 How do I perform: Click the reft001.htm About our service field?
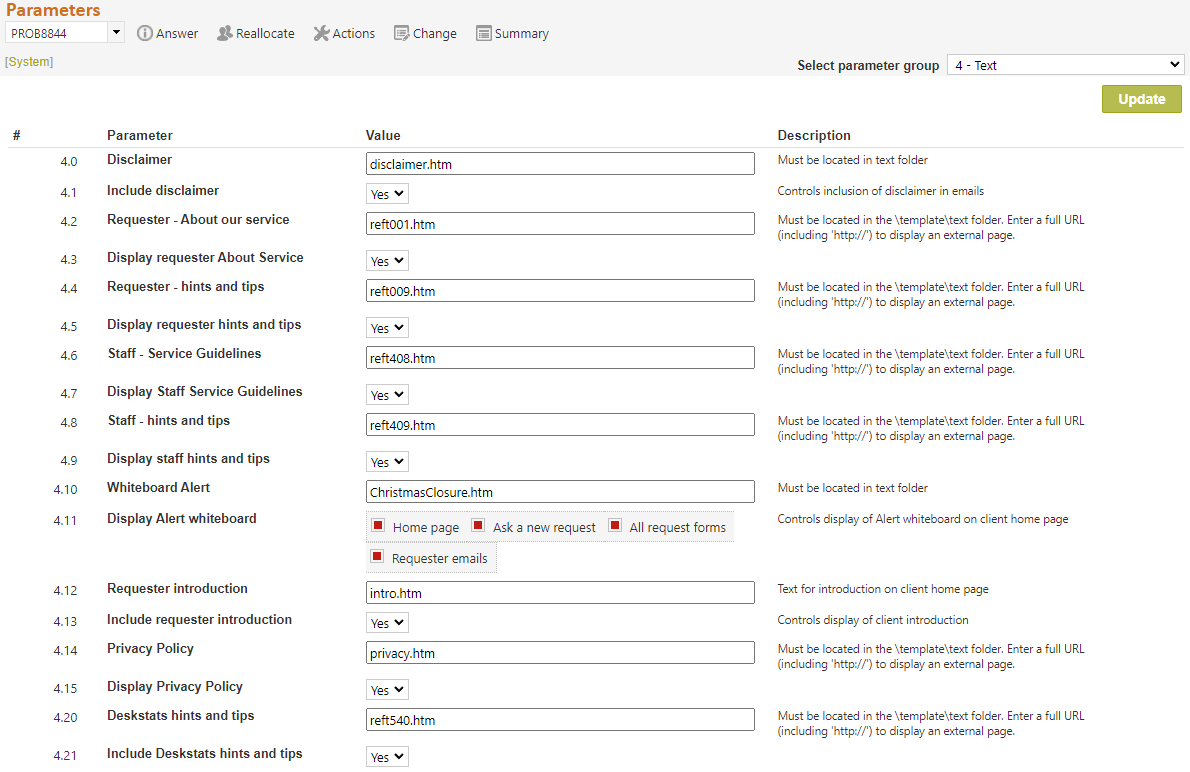[560, 224]
